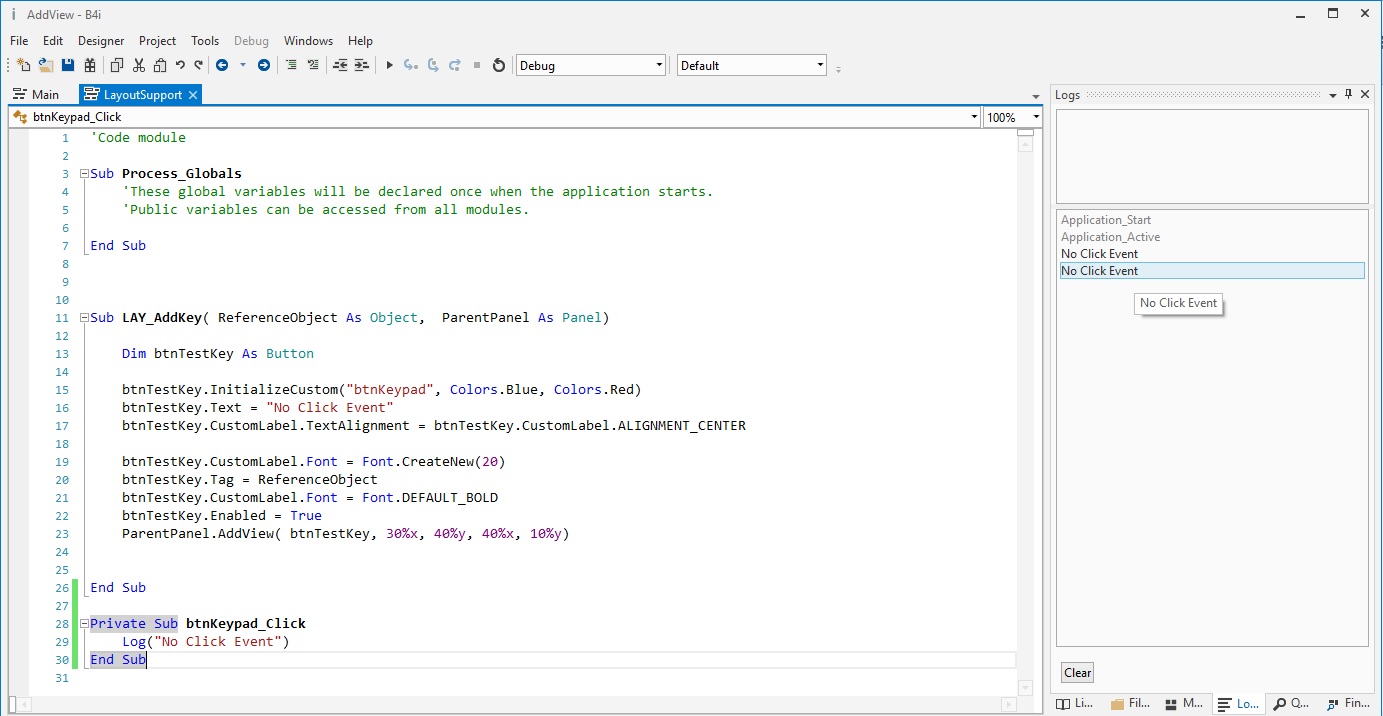Select the Application_Active log entry
Viewport: 1383px width, 716px height.
click(x=1110, y=237)
